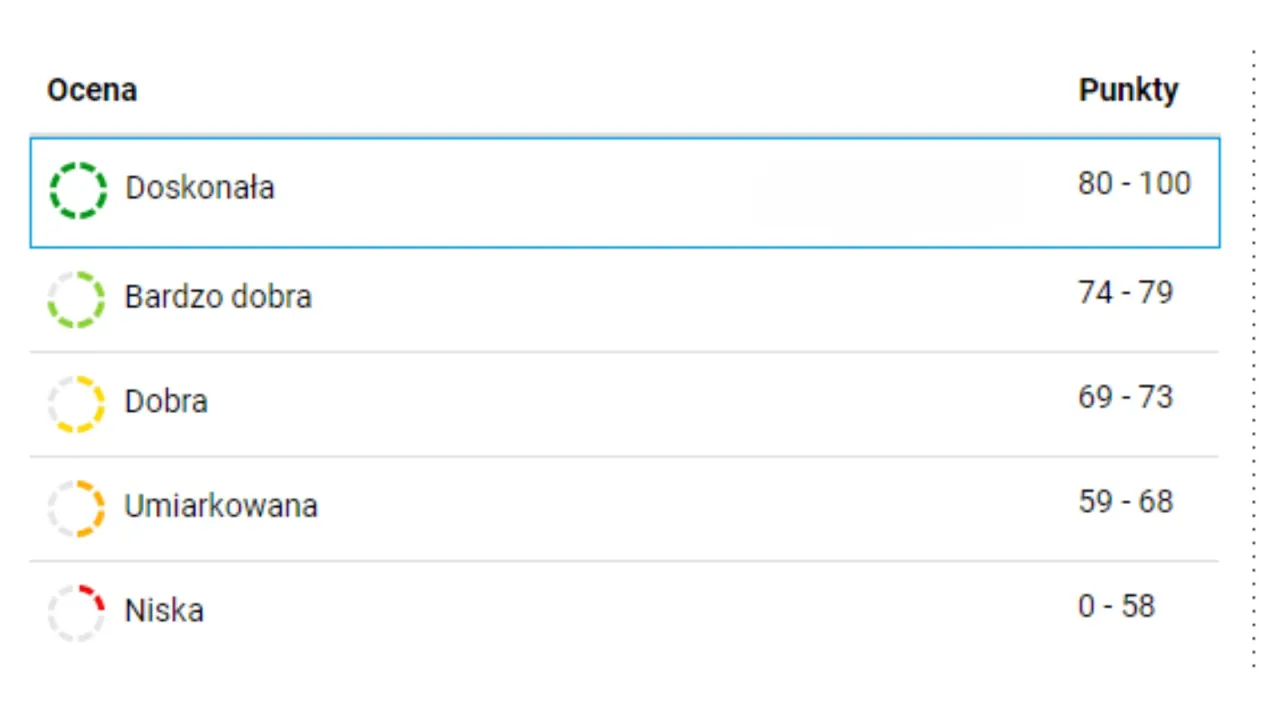Select the Umiarkowana progress ring icon
The image size is (1280, 720).
click(x=76, y=508)
